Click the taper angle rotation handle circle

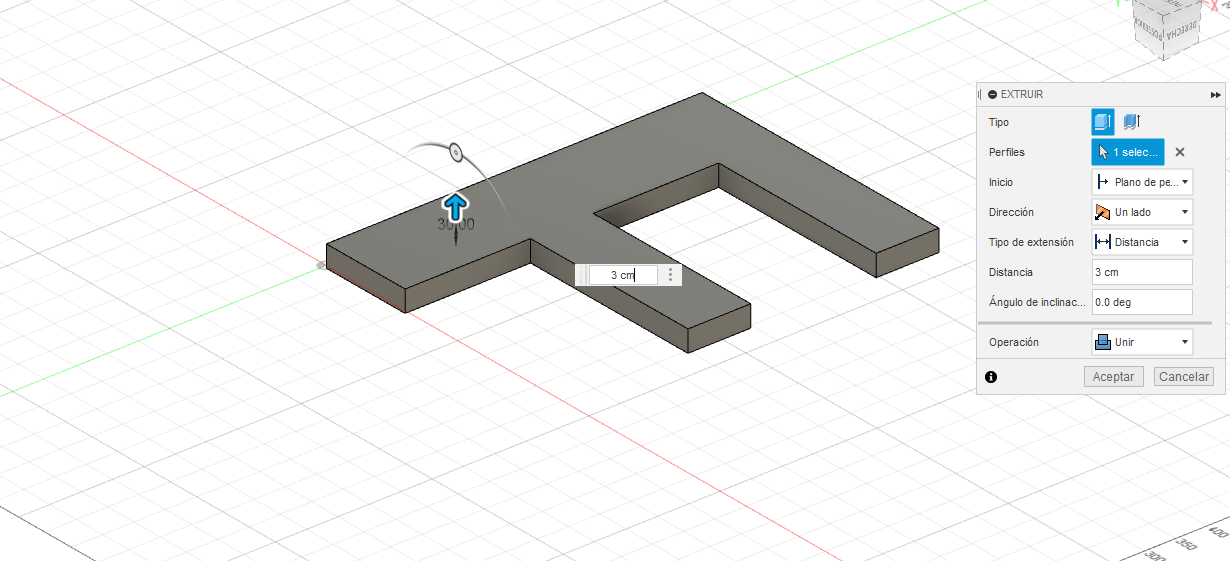[x=455, y=153]
